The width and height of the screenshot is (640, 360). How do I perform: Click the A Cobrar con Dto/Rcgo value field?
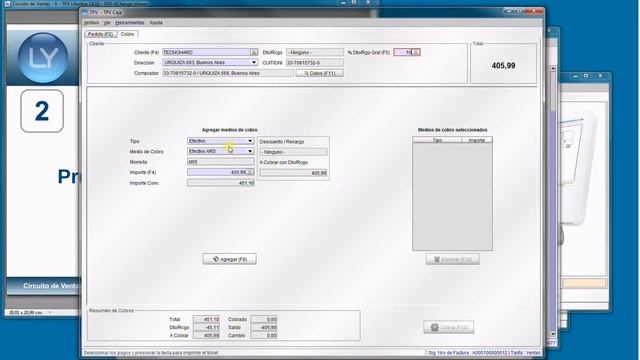pos(293,173)
